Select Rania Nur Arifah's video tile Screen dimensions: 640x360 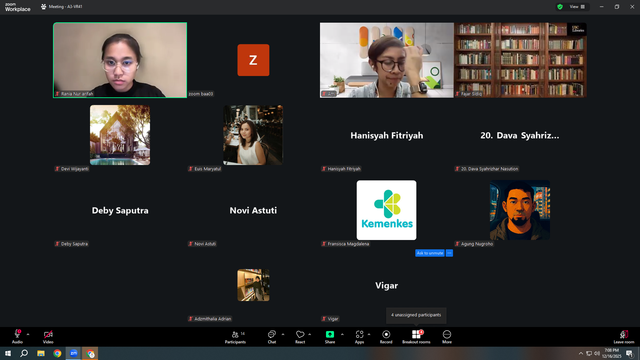pos(120,60)
